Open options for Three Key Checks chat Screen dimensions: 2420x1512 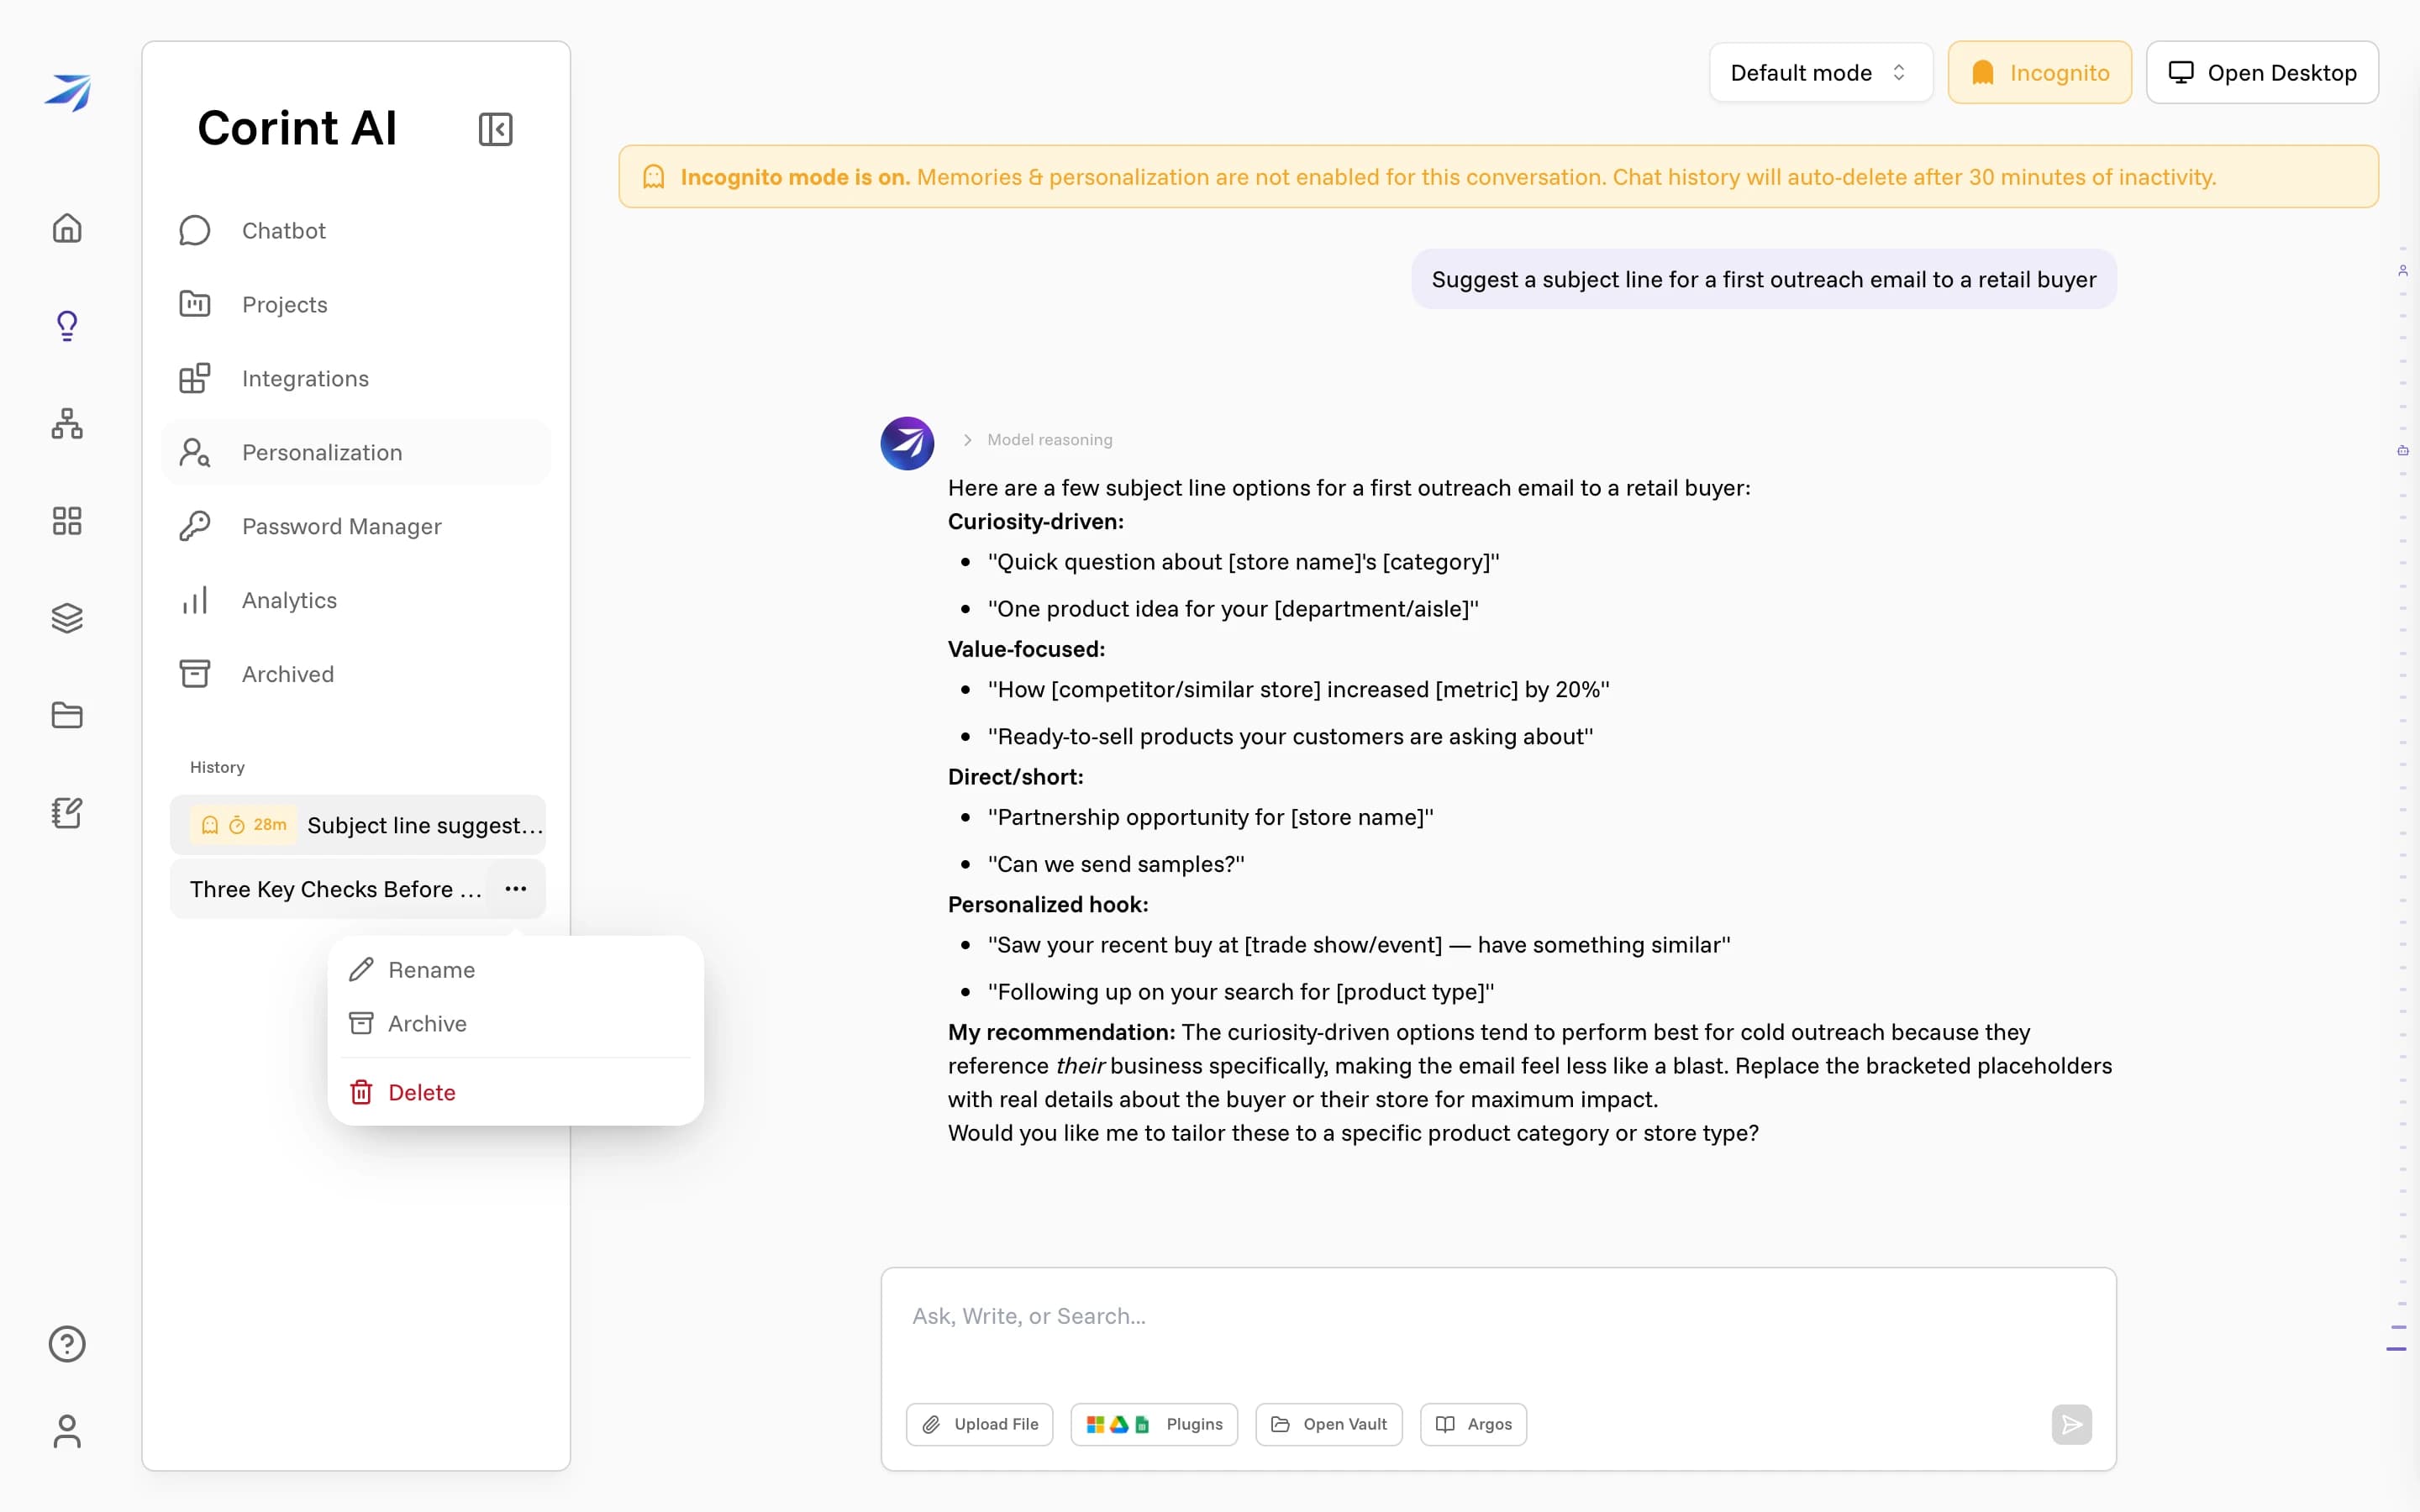tap(515, 888)
